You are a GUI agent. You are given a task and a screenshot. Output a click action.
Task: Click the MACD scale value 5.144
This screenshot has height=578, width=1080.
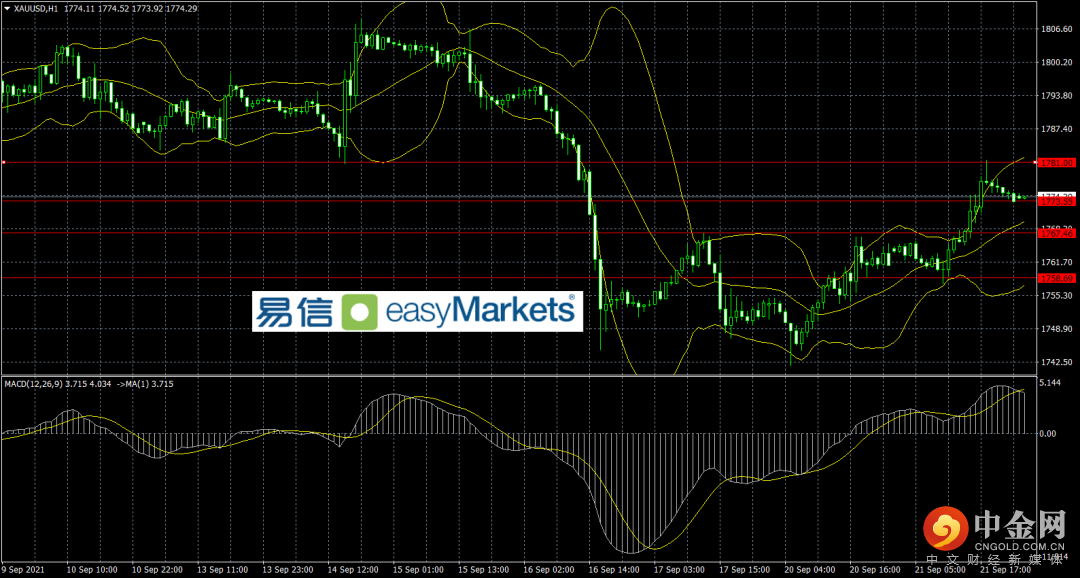[1052, 382]
